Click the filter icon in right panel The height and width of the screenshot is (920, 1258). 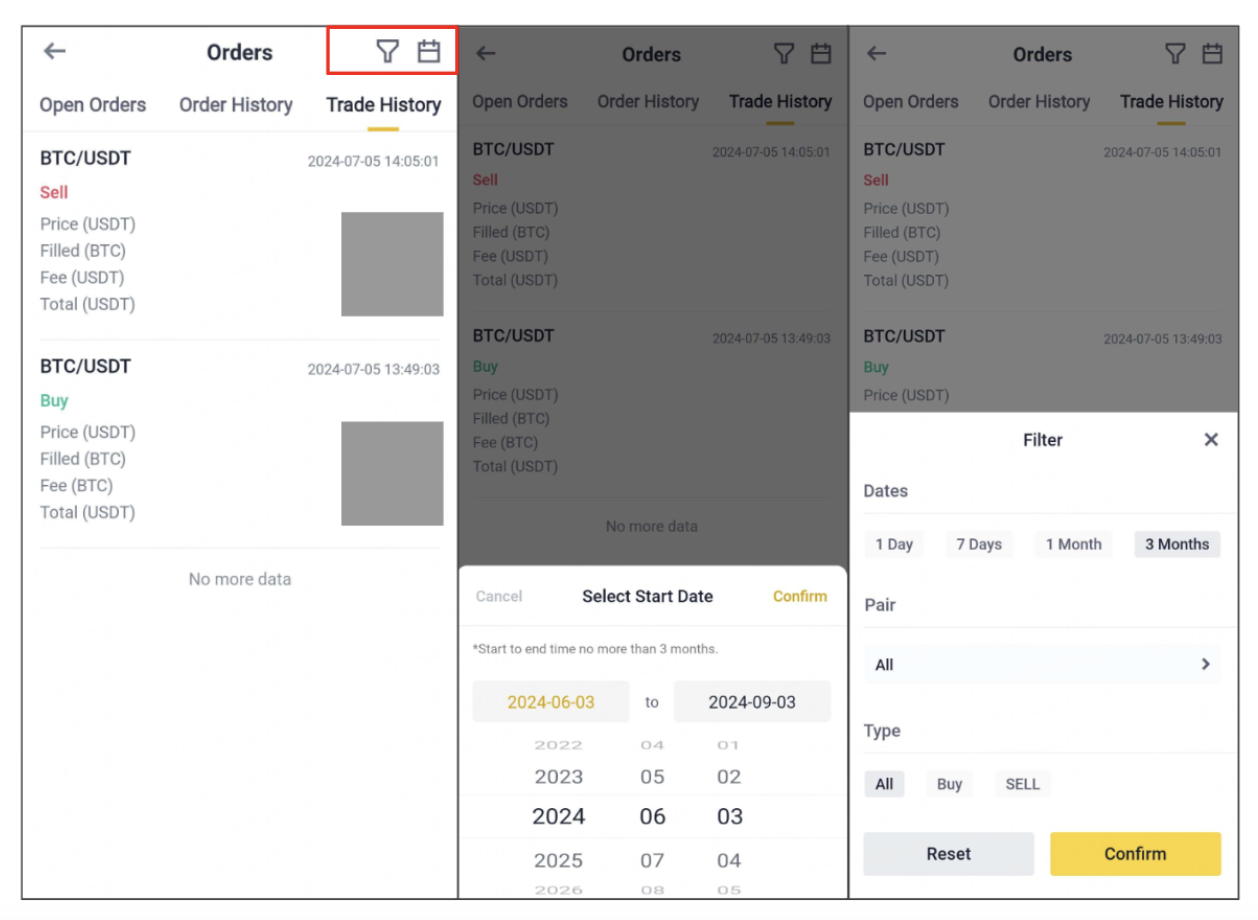coord(1176,54)
